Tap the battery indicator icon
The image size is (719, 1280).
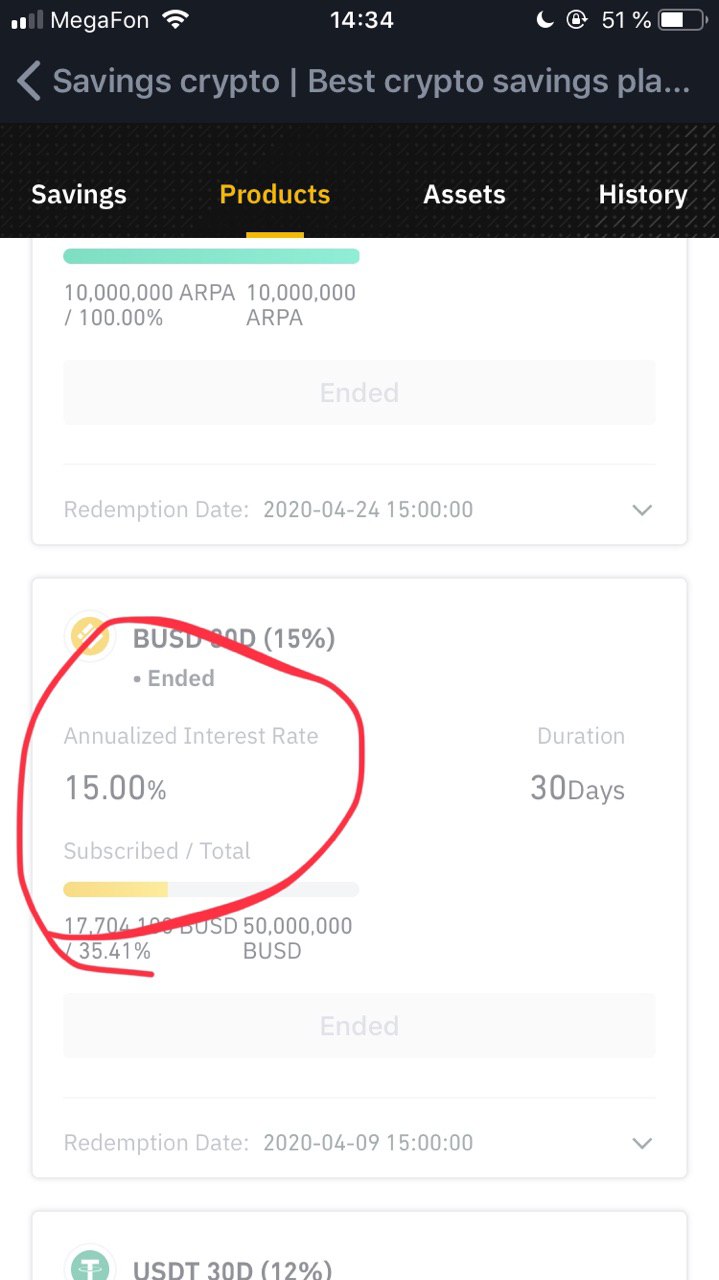point(683,20)
